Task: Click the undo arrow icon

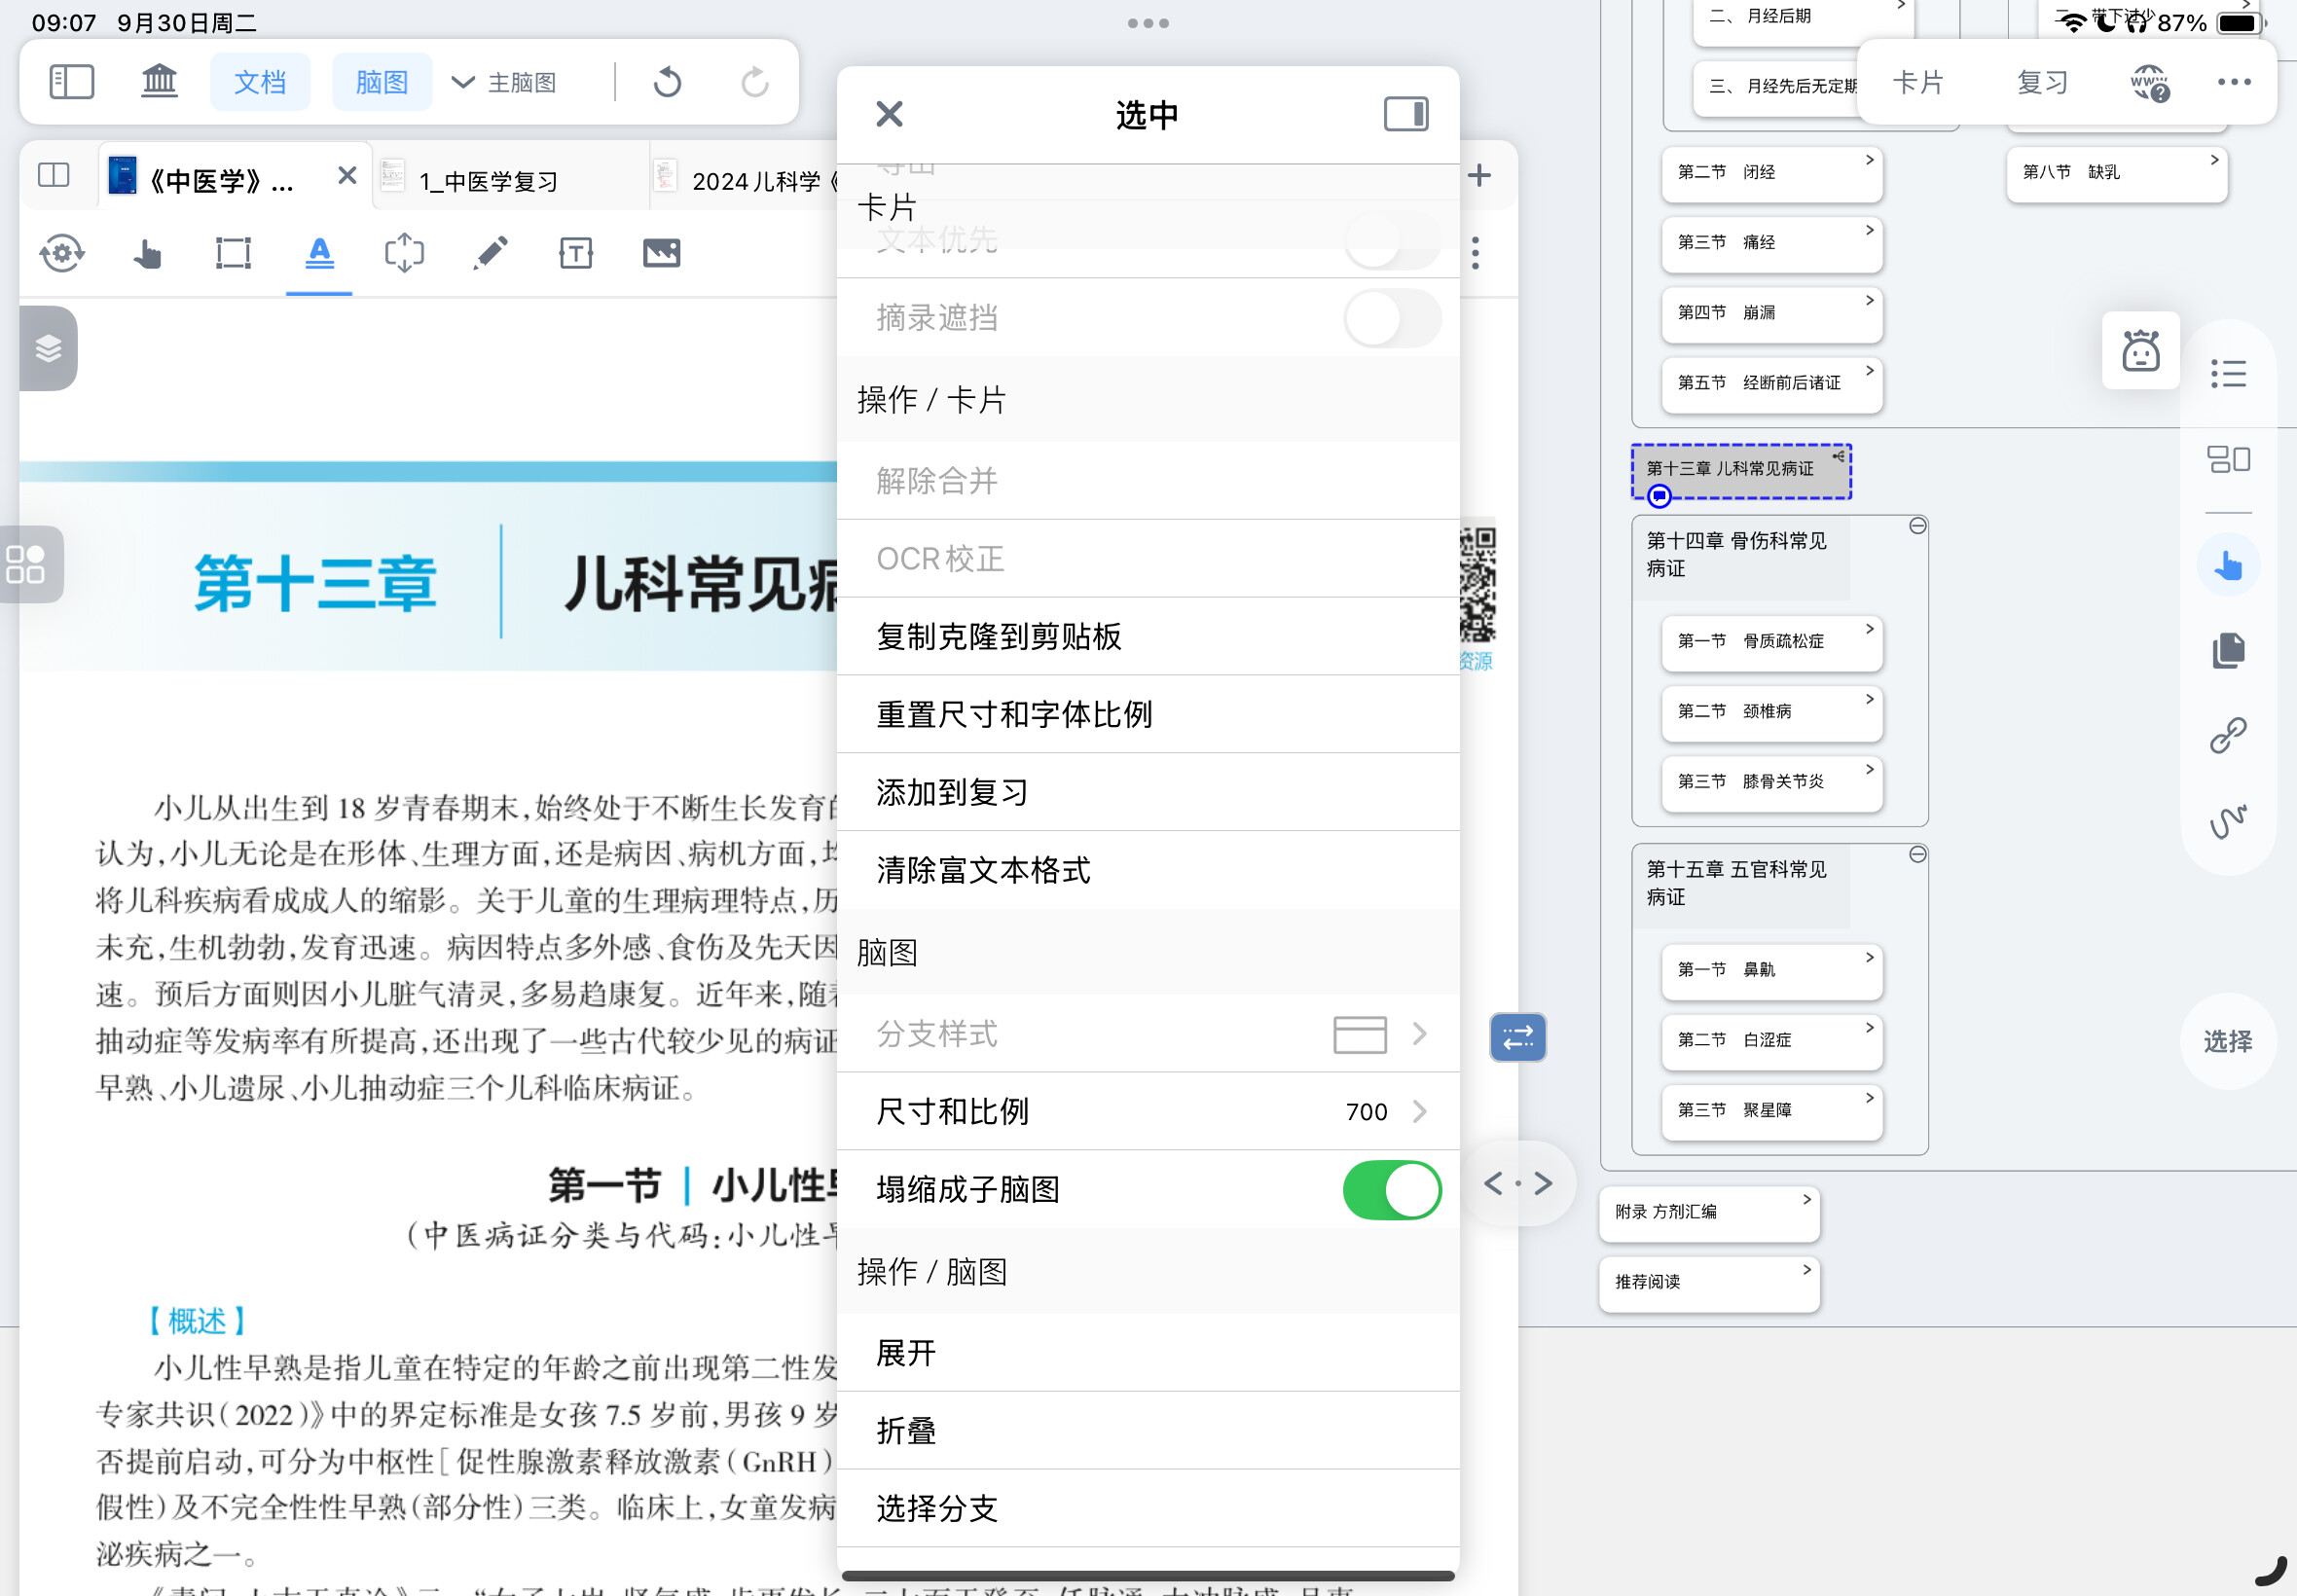Action: [x=667, y=82]
